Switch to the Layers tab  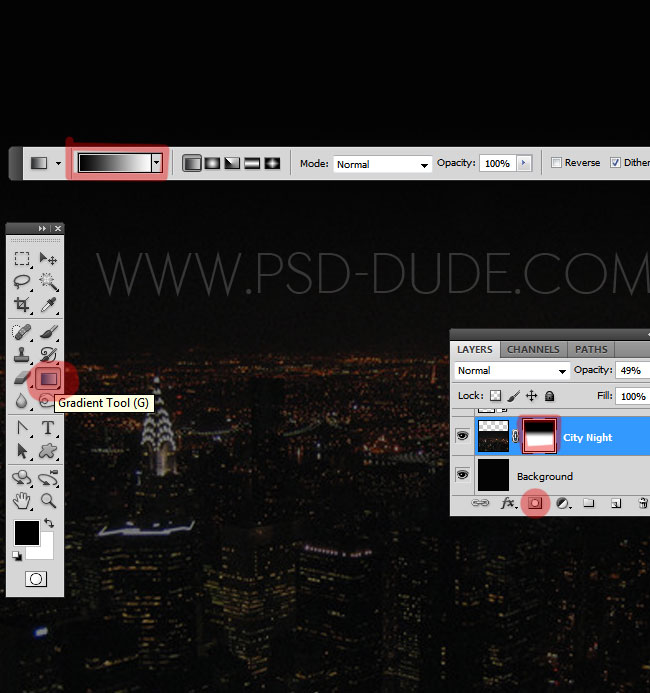coord(475,349)
